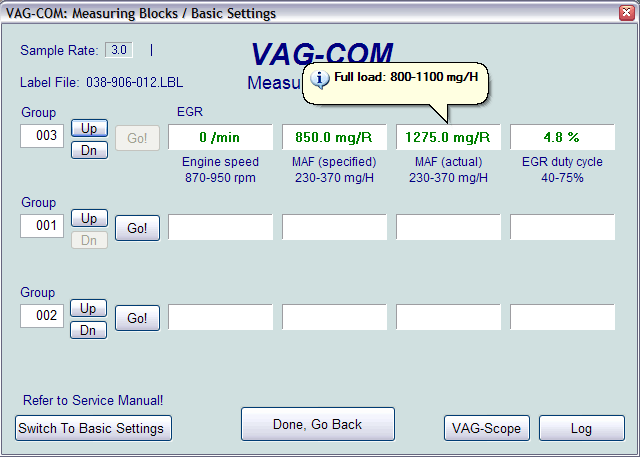The height and width of the screenshot is (457, 640).
Task: Click the Group 002 number field
Action: point(42,315)
